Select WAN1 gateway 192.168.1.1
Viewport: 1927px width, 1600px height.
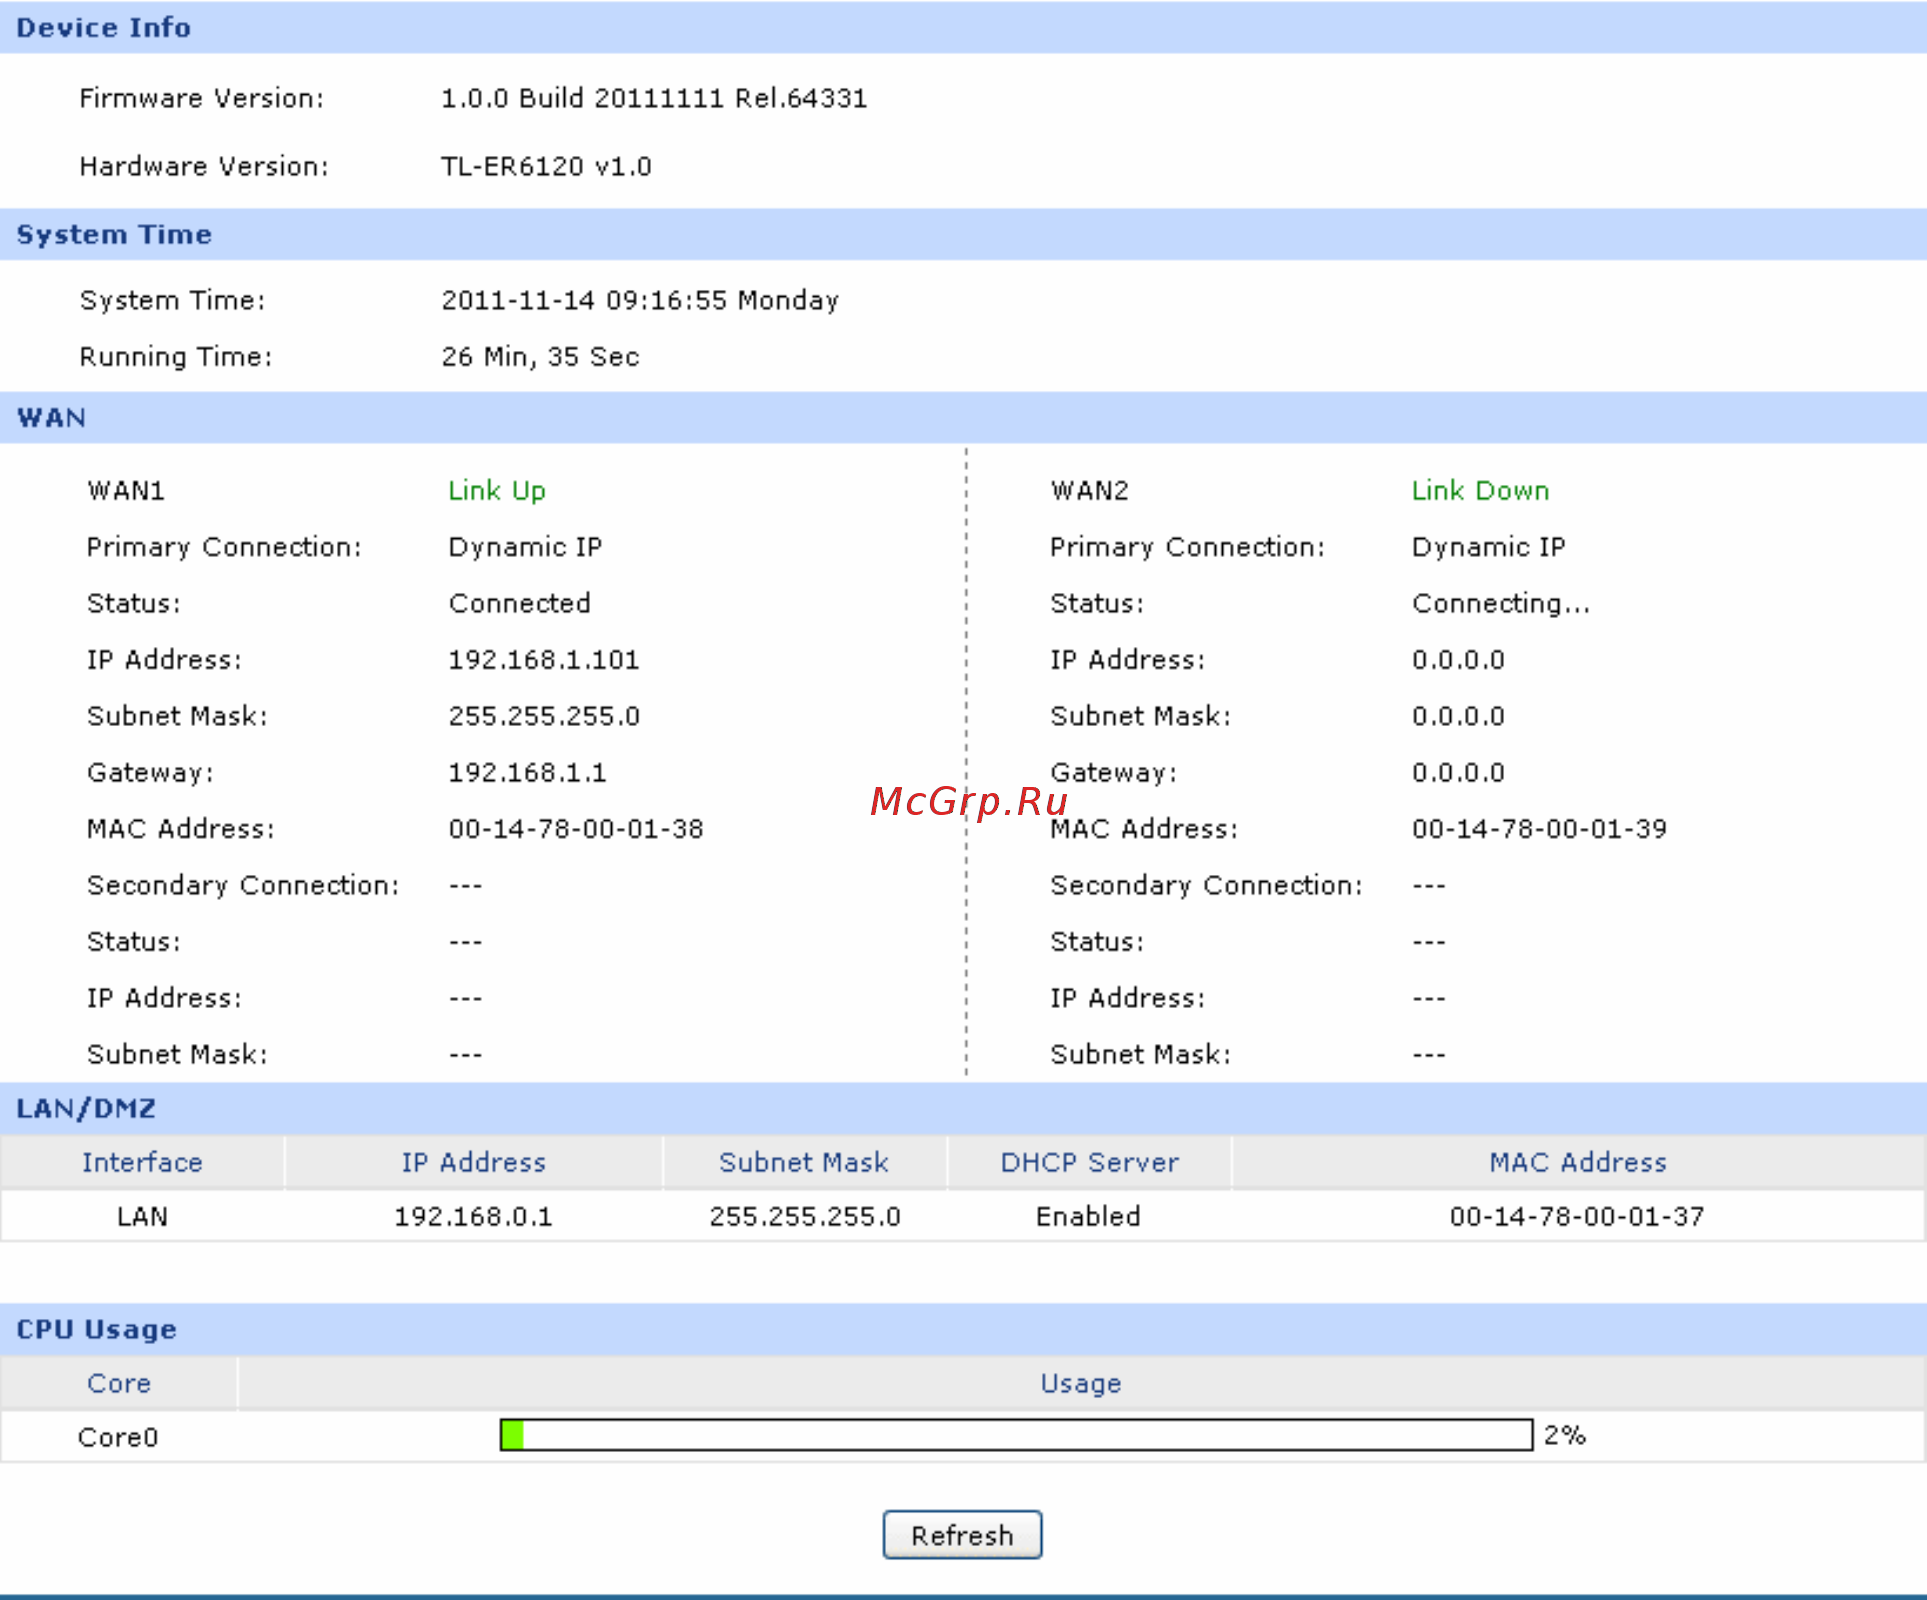coord(527,773)
